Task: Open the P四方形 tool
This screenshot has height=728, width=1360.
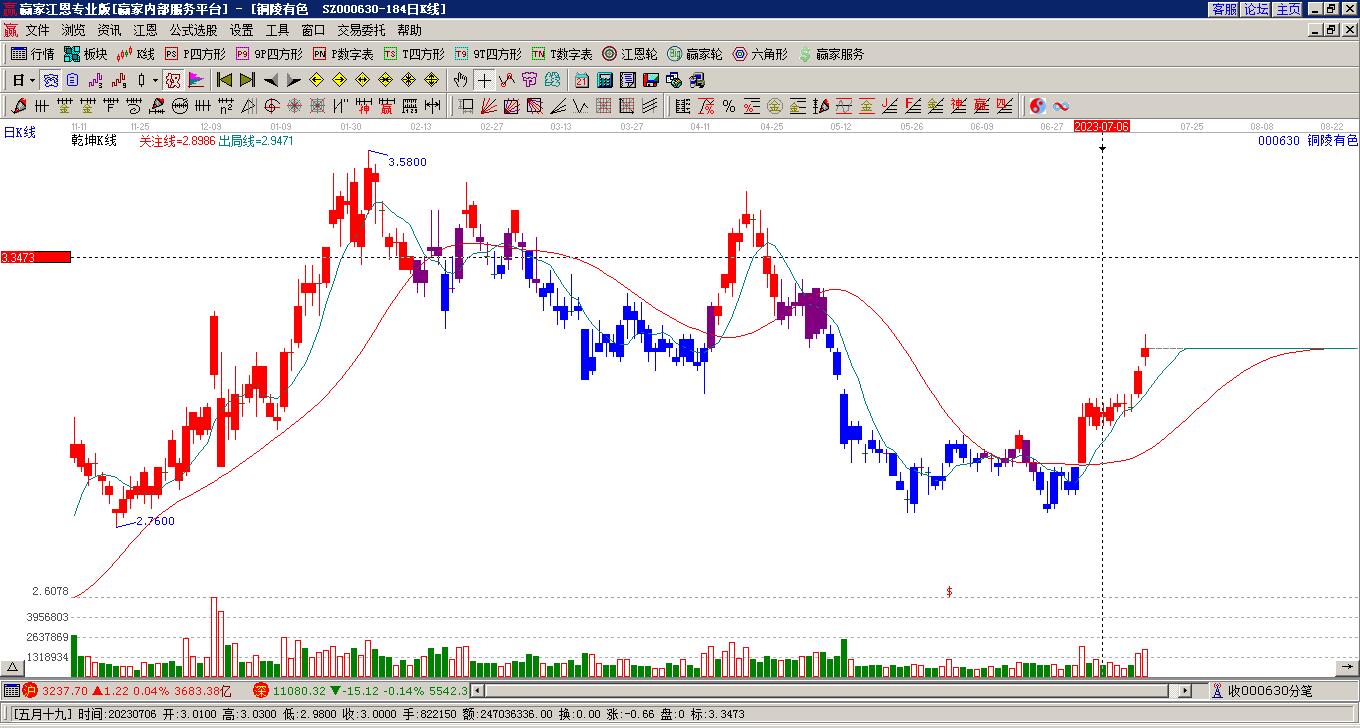Action: click(195, 54)
